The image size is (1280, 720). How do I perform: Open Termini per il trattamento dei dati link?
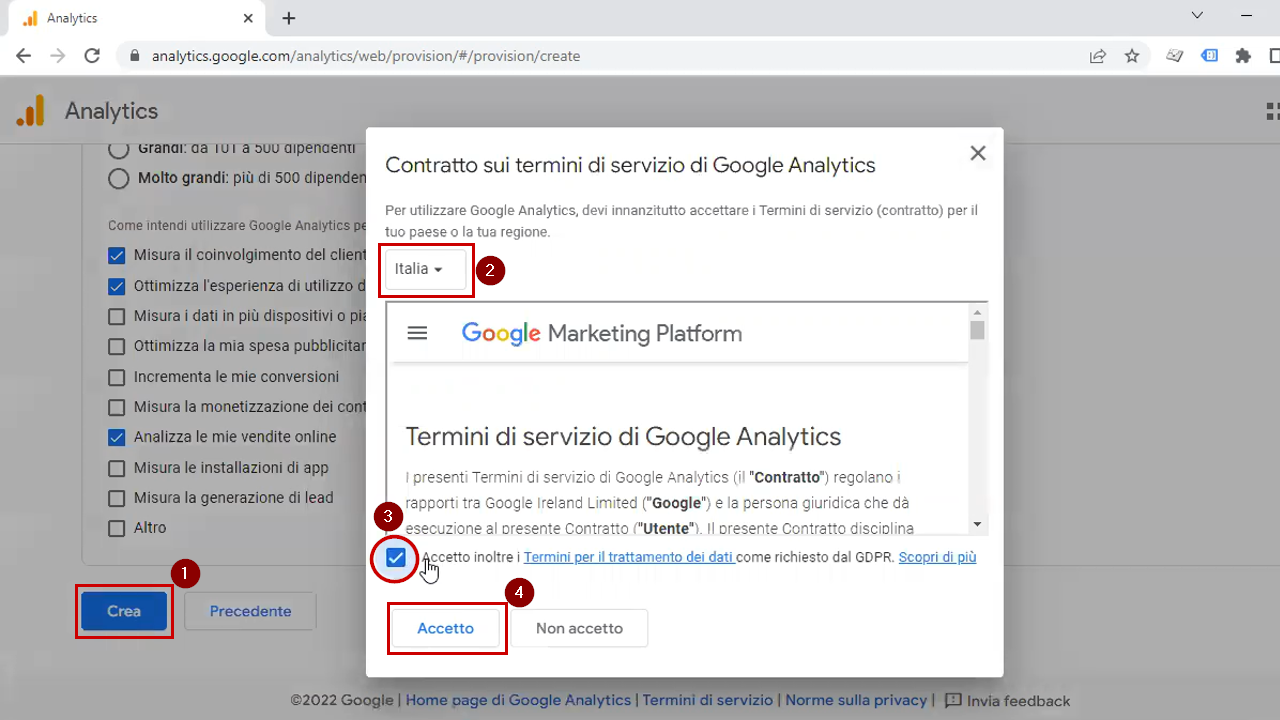[629, 557]
